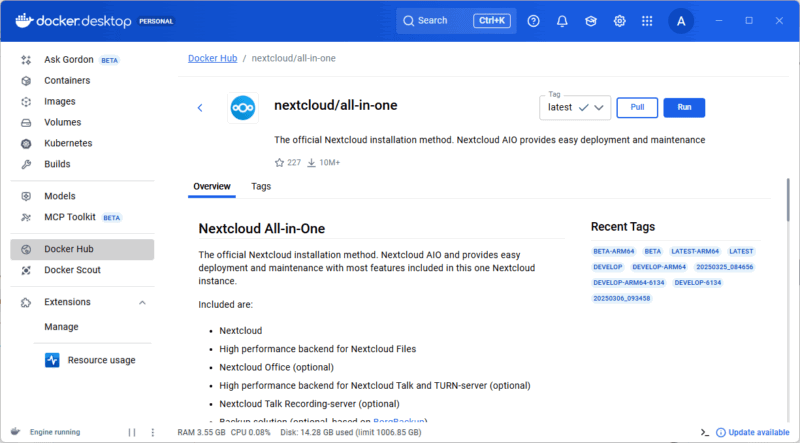Open the apps grid icon
This screenshot has height=443, width=800.
(x=647, y=21)
